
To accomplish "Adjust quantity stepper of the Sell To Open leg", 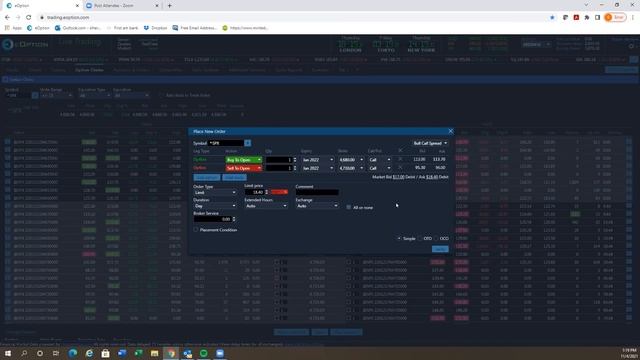I will (x=295, y=168).
